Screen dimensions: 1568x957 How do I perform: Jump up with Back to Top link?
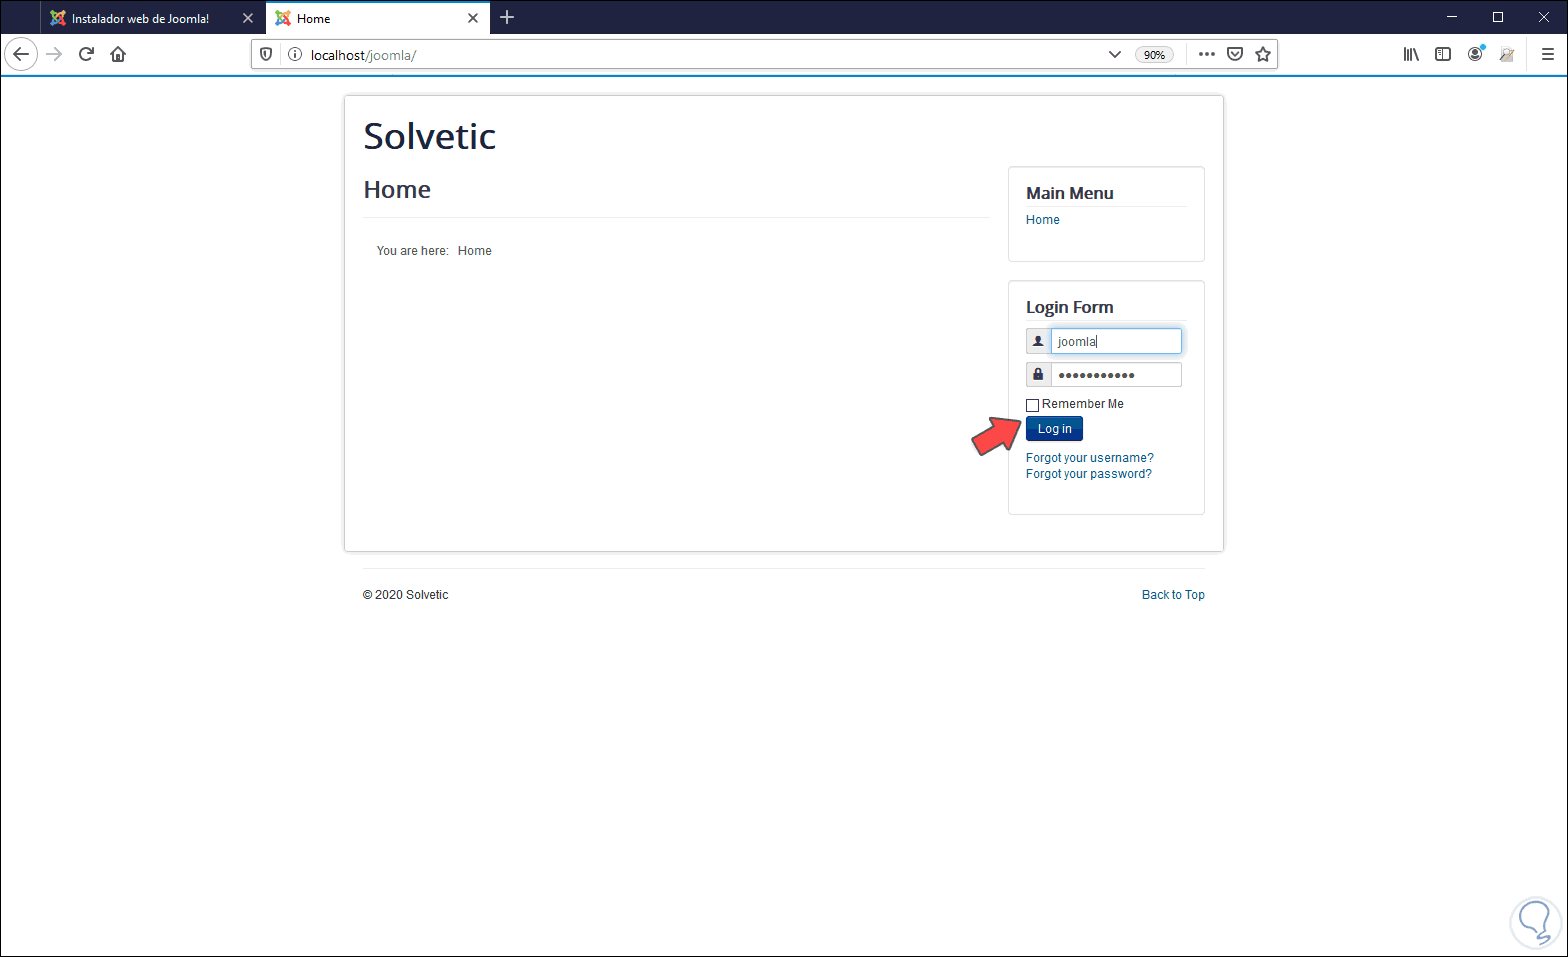tap(1173, 595)
